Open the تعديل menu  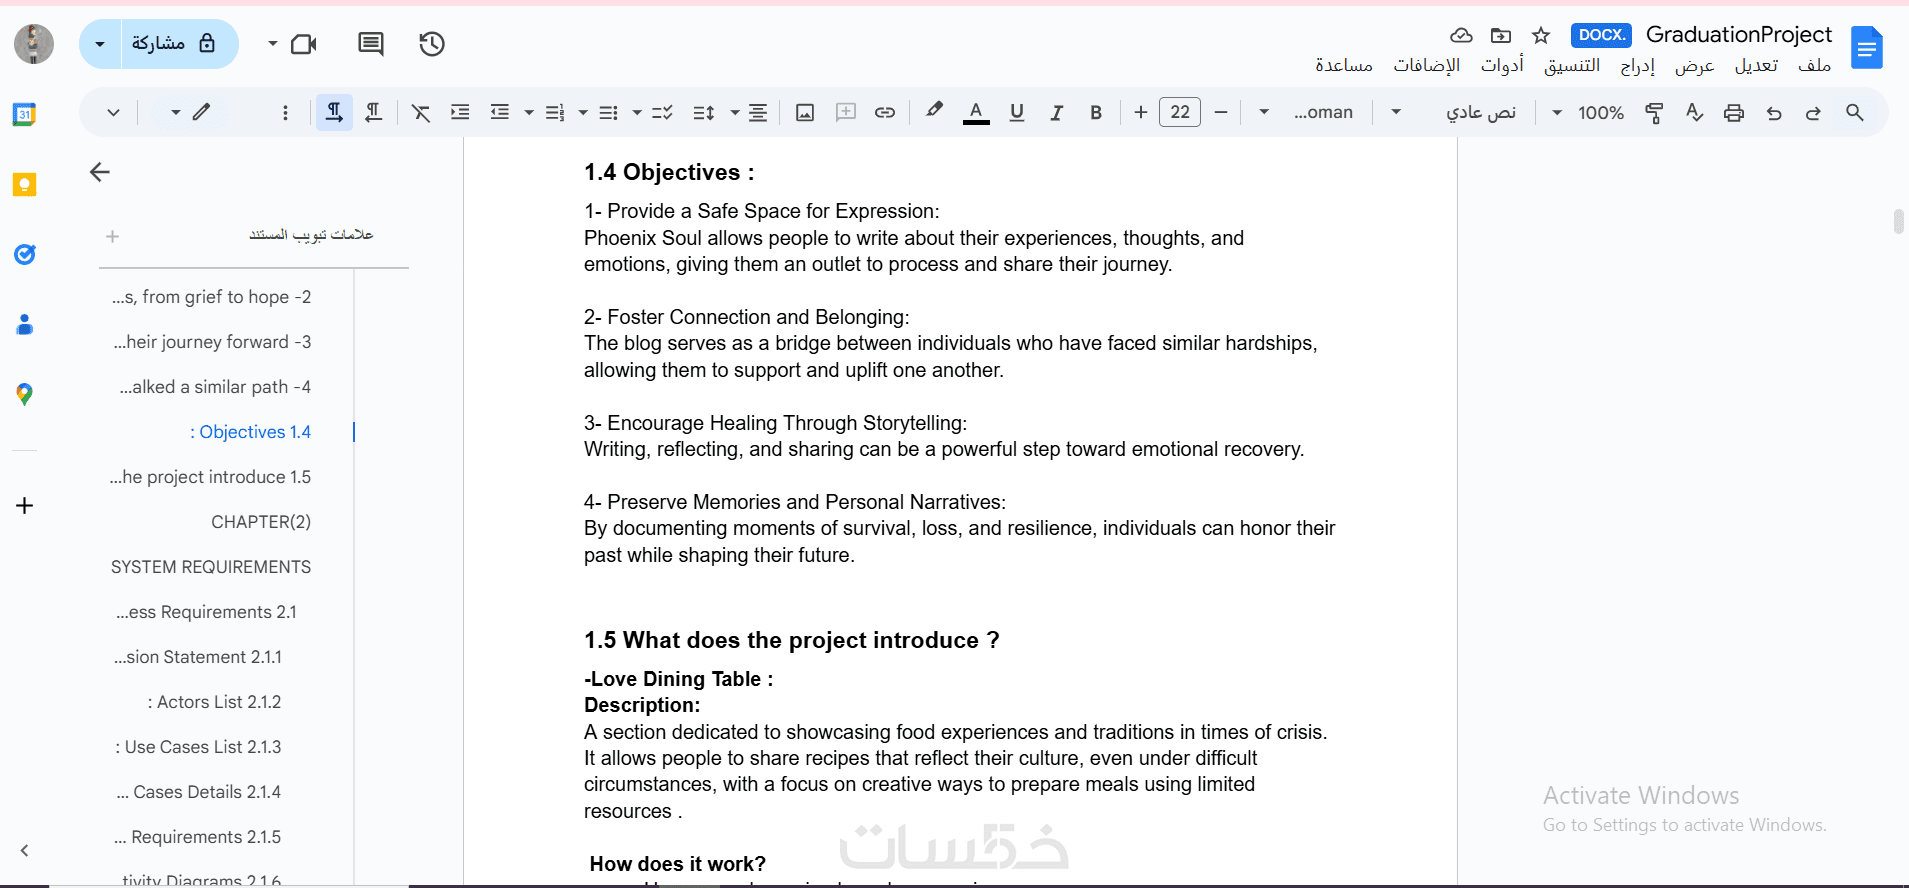click(x=1756, y=65)
